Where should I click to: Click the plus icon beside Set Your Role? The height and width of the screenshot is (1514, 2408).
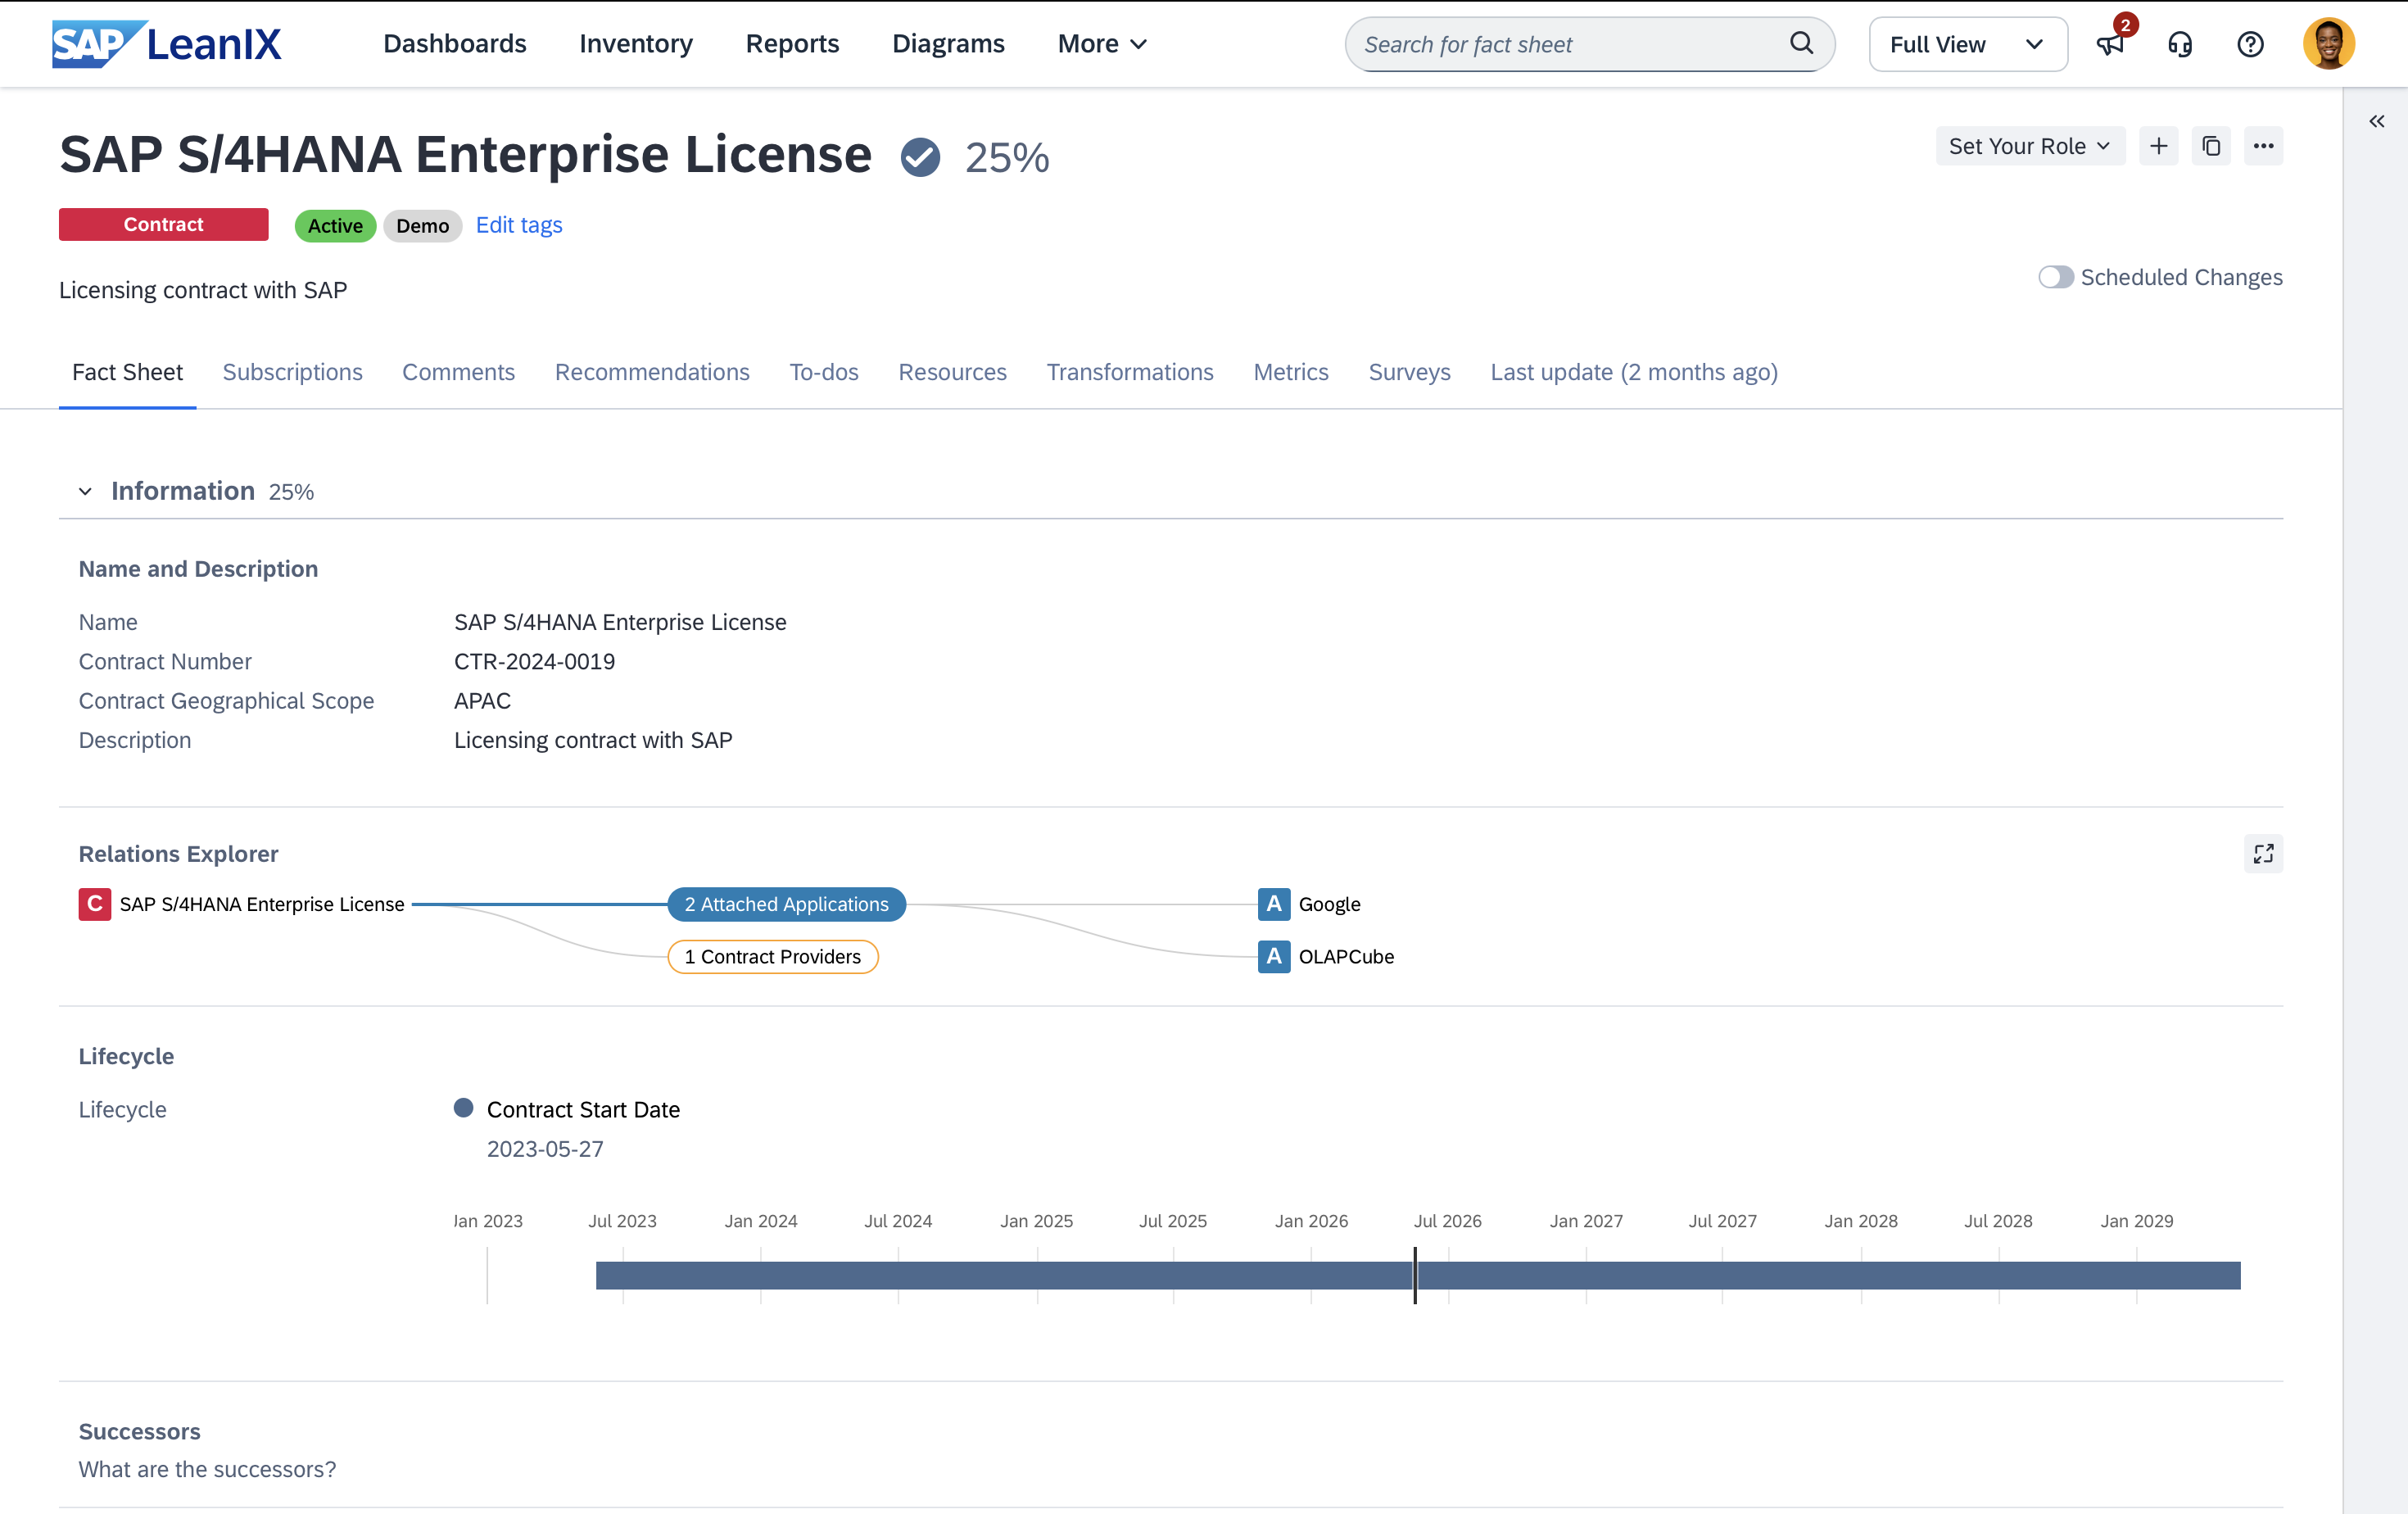2158,146
